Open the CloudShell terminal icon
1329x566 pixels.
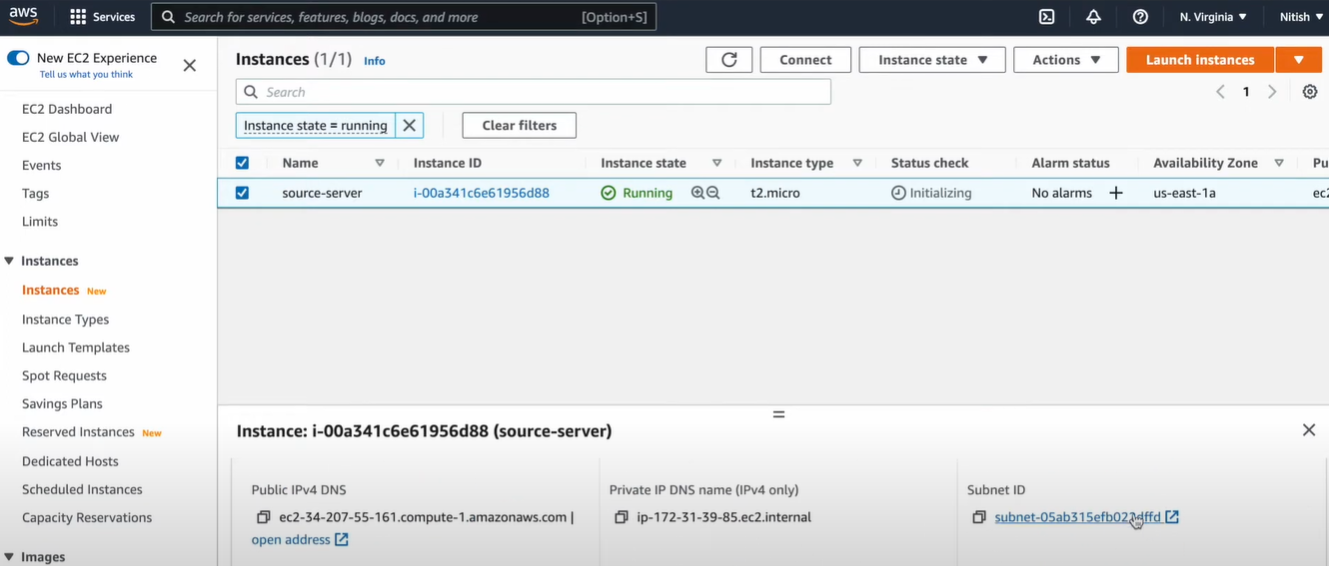click(1047, 17)
